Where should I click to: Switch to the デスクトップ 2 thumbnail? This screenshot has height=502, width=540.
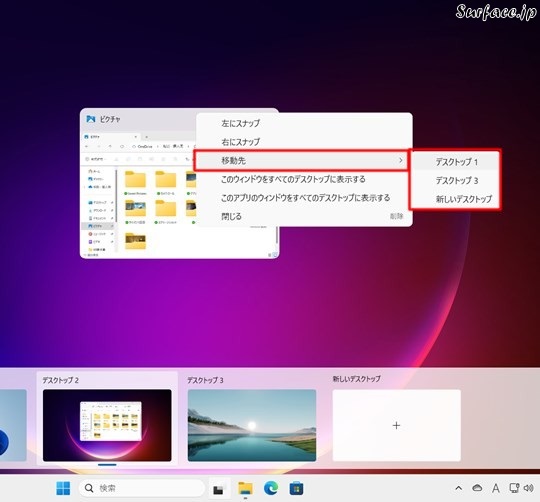click(107, 425)
